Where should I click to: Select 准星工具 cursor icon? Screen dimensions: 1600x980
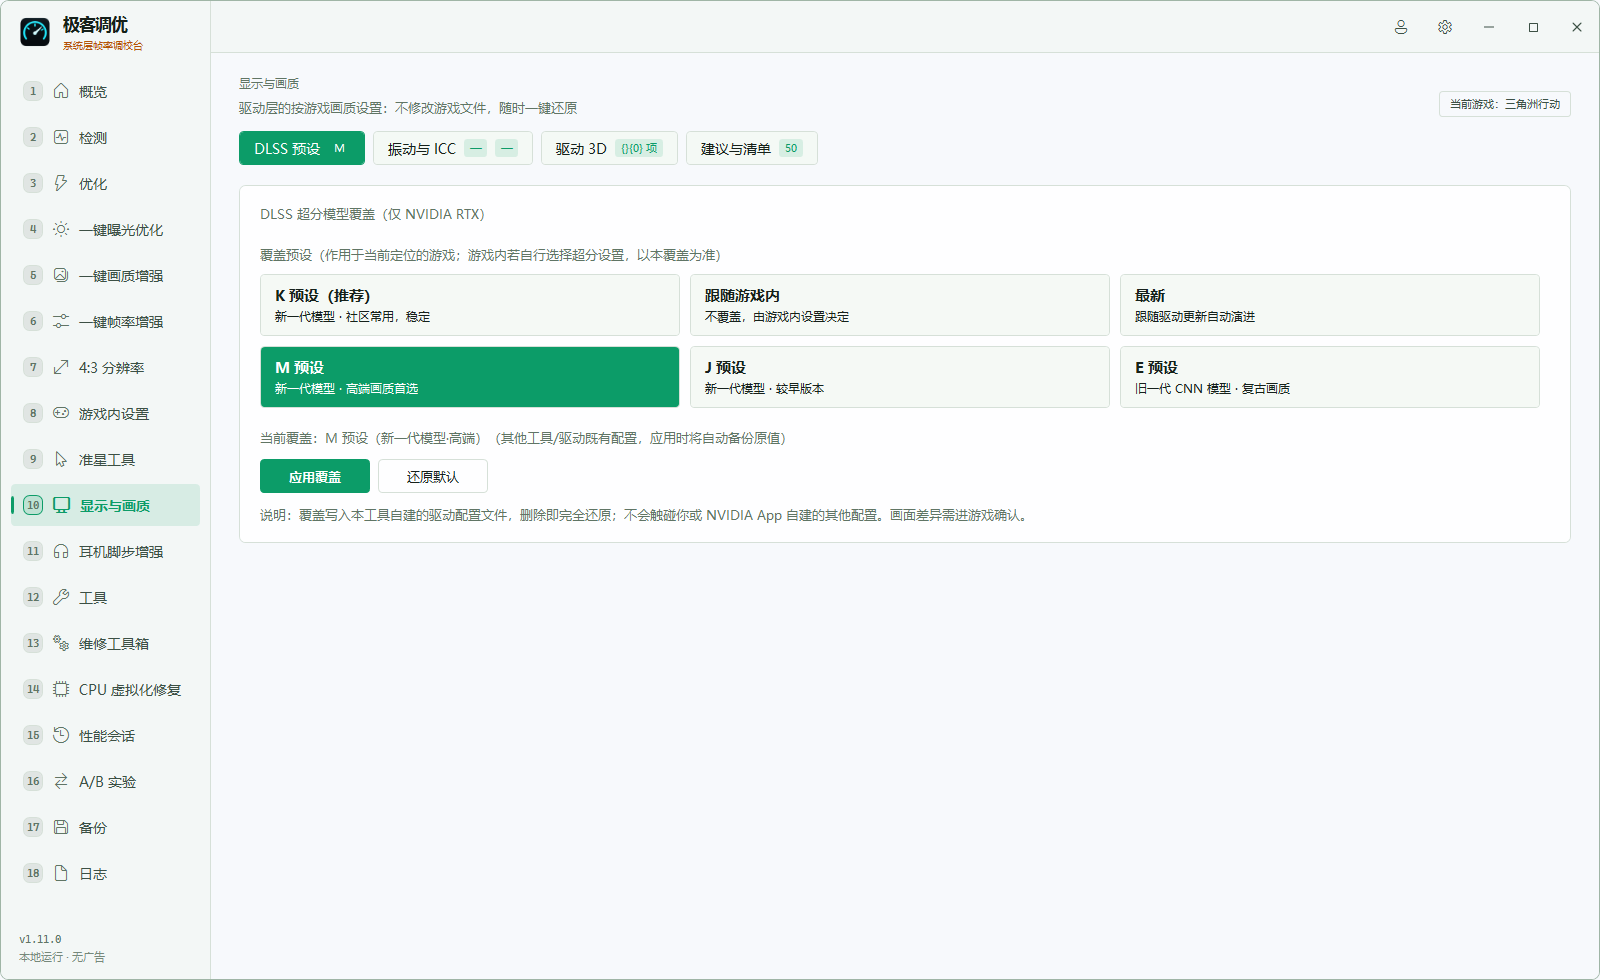point(61,459)
